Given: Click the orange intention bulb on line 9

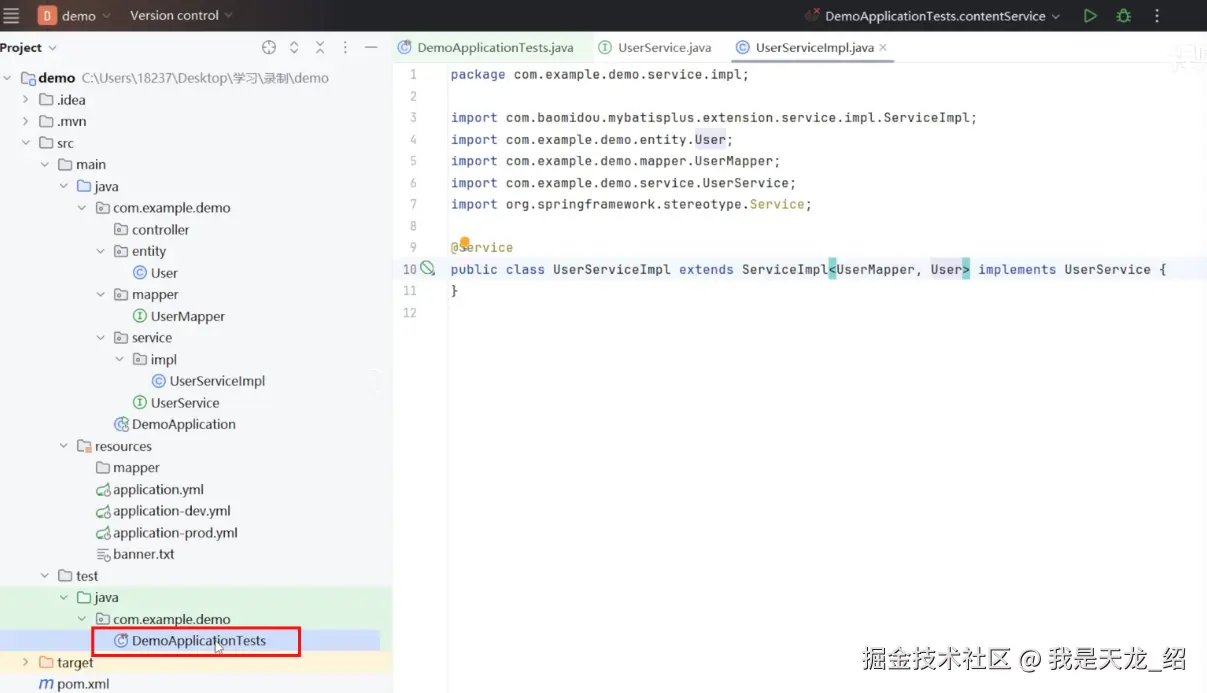Looking at the screenshot, I should [x=464, y=242].
